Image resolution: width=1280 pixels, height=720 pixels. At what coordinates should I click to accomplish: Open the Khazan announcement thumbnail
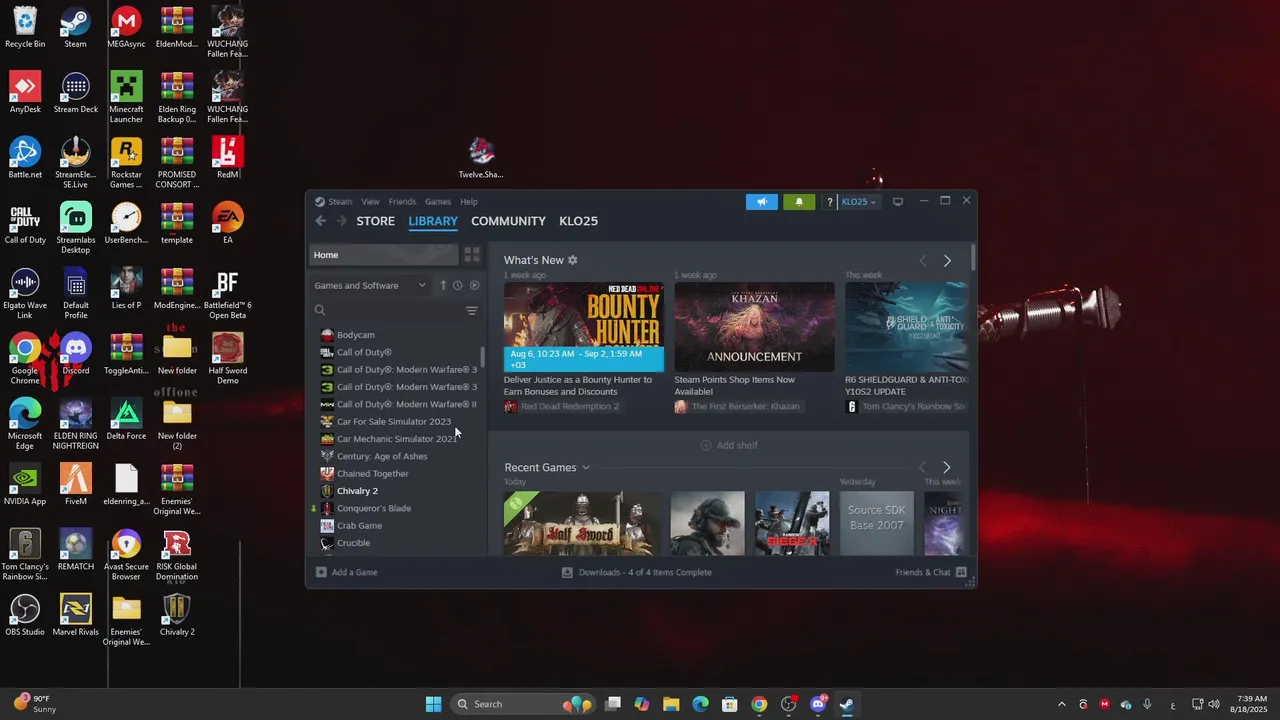754,327
